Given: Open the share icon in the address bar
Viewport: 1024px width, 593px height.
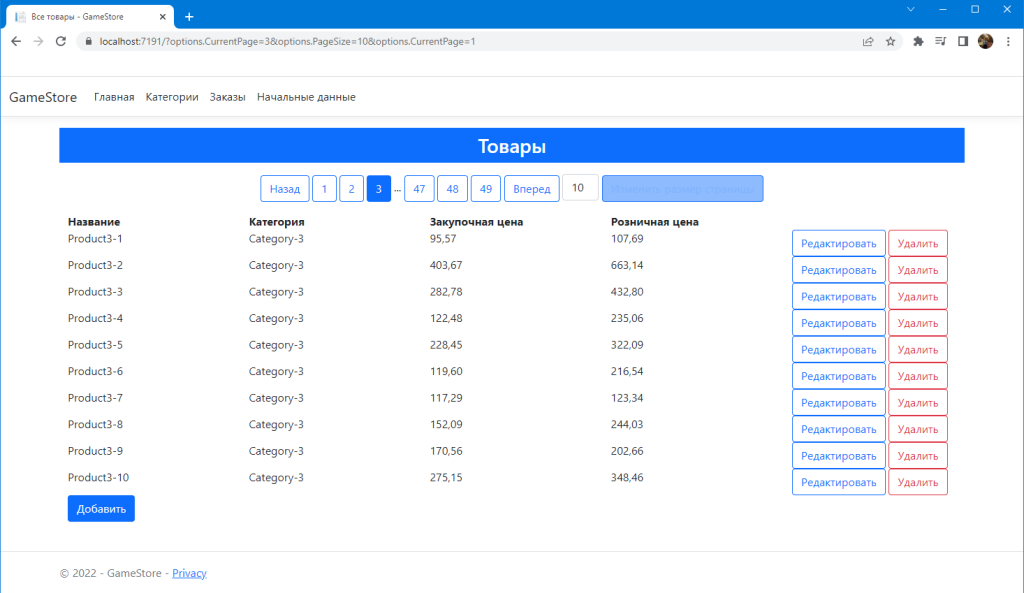Looking at the screenshot, I should point(867,41).
